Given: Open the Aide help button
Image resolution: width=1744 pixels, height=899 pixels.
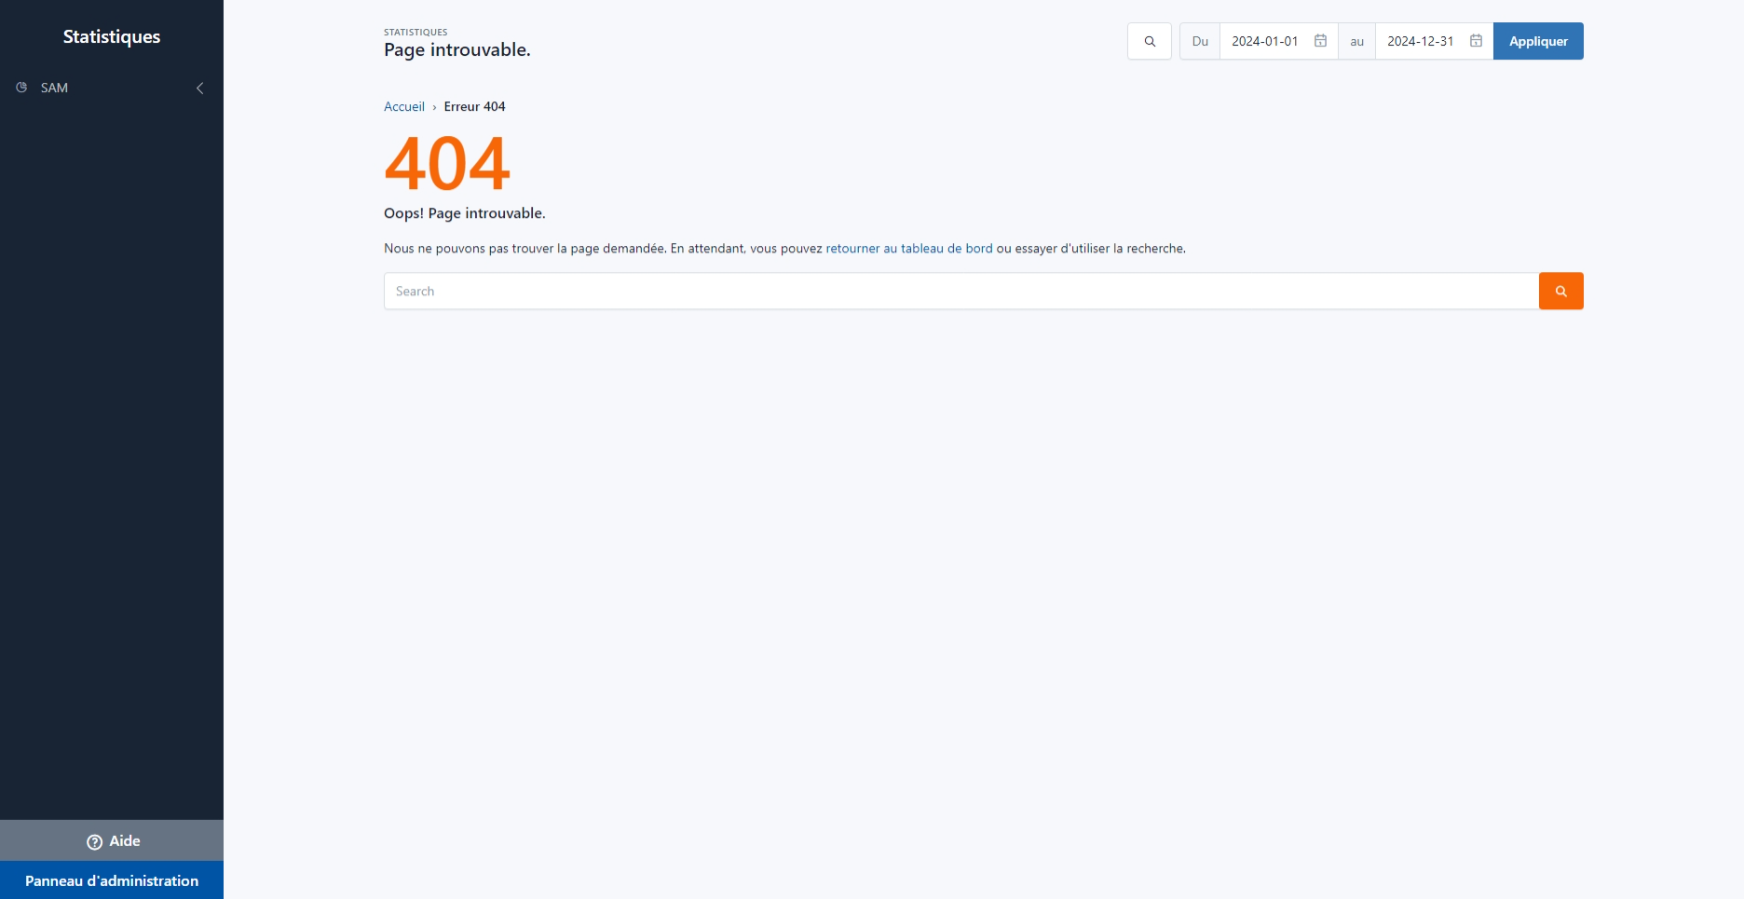Looking at the screenshot, I should 112,841.
